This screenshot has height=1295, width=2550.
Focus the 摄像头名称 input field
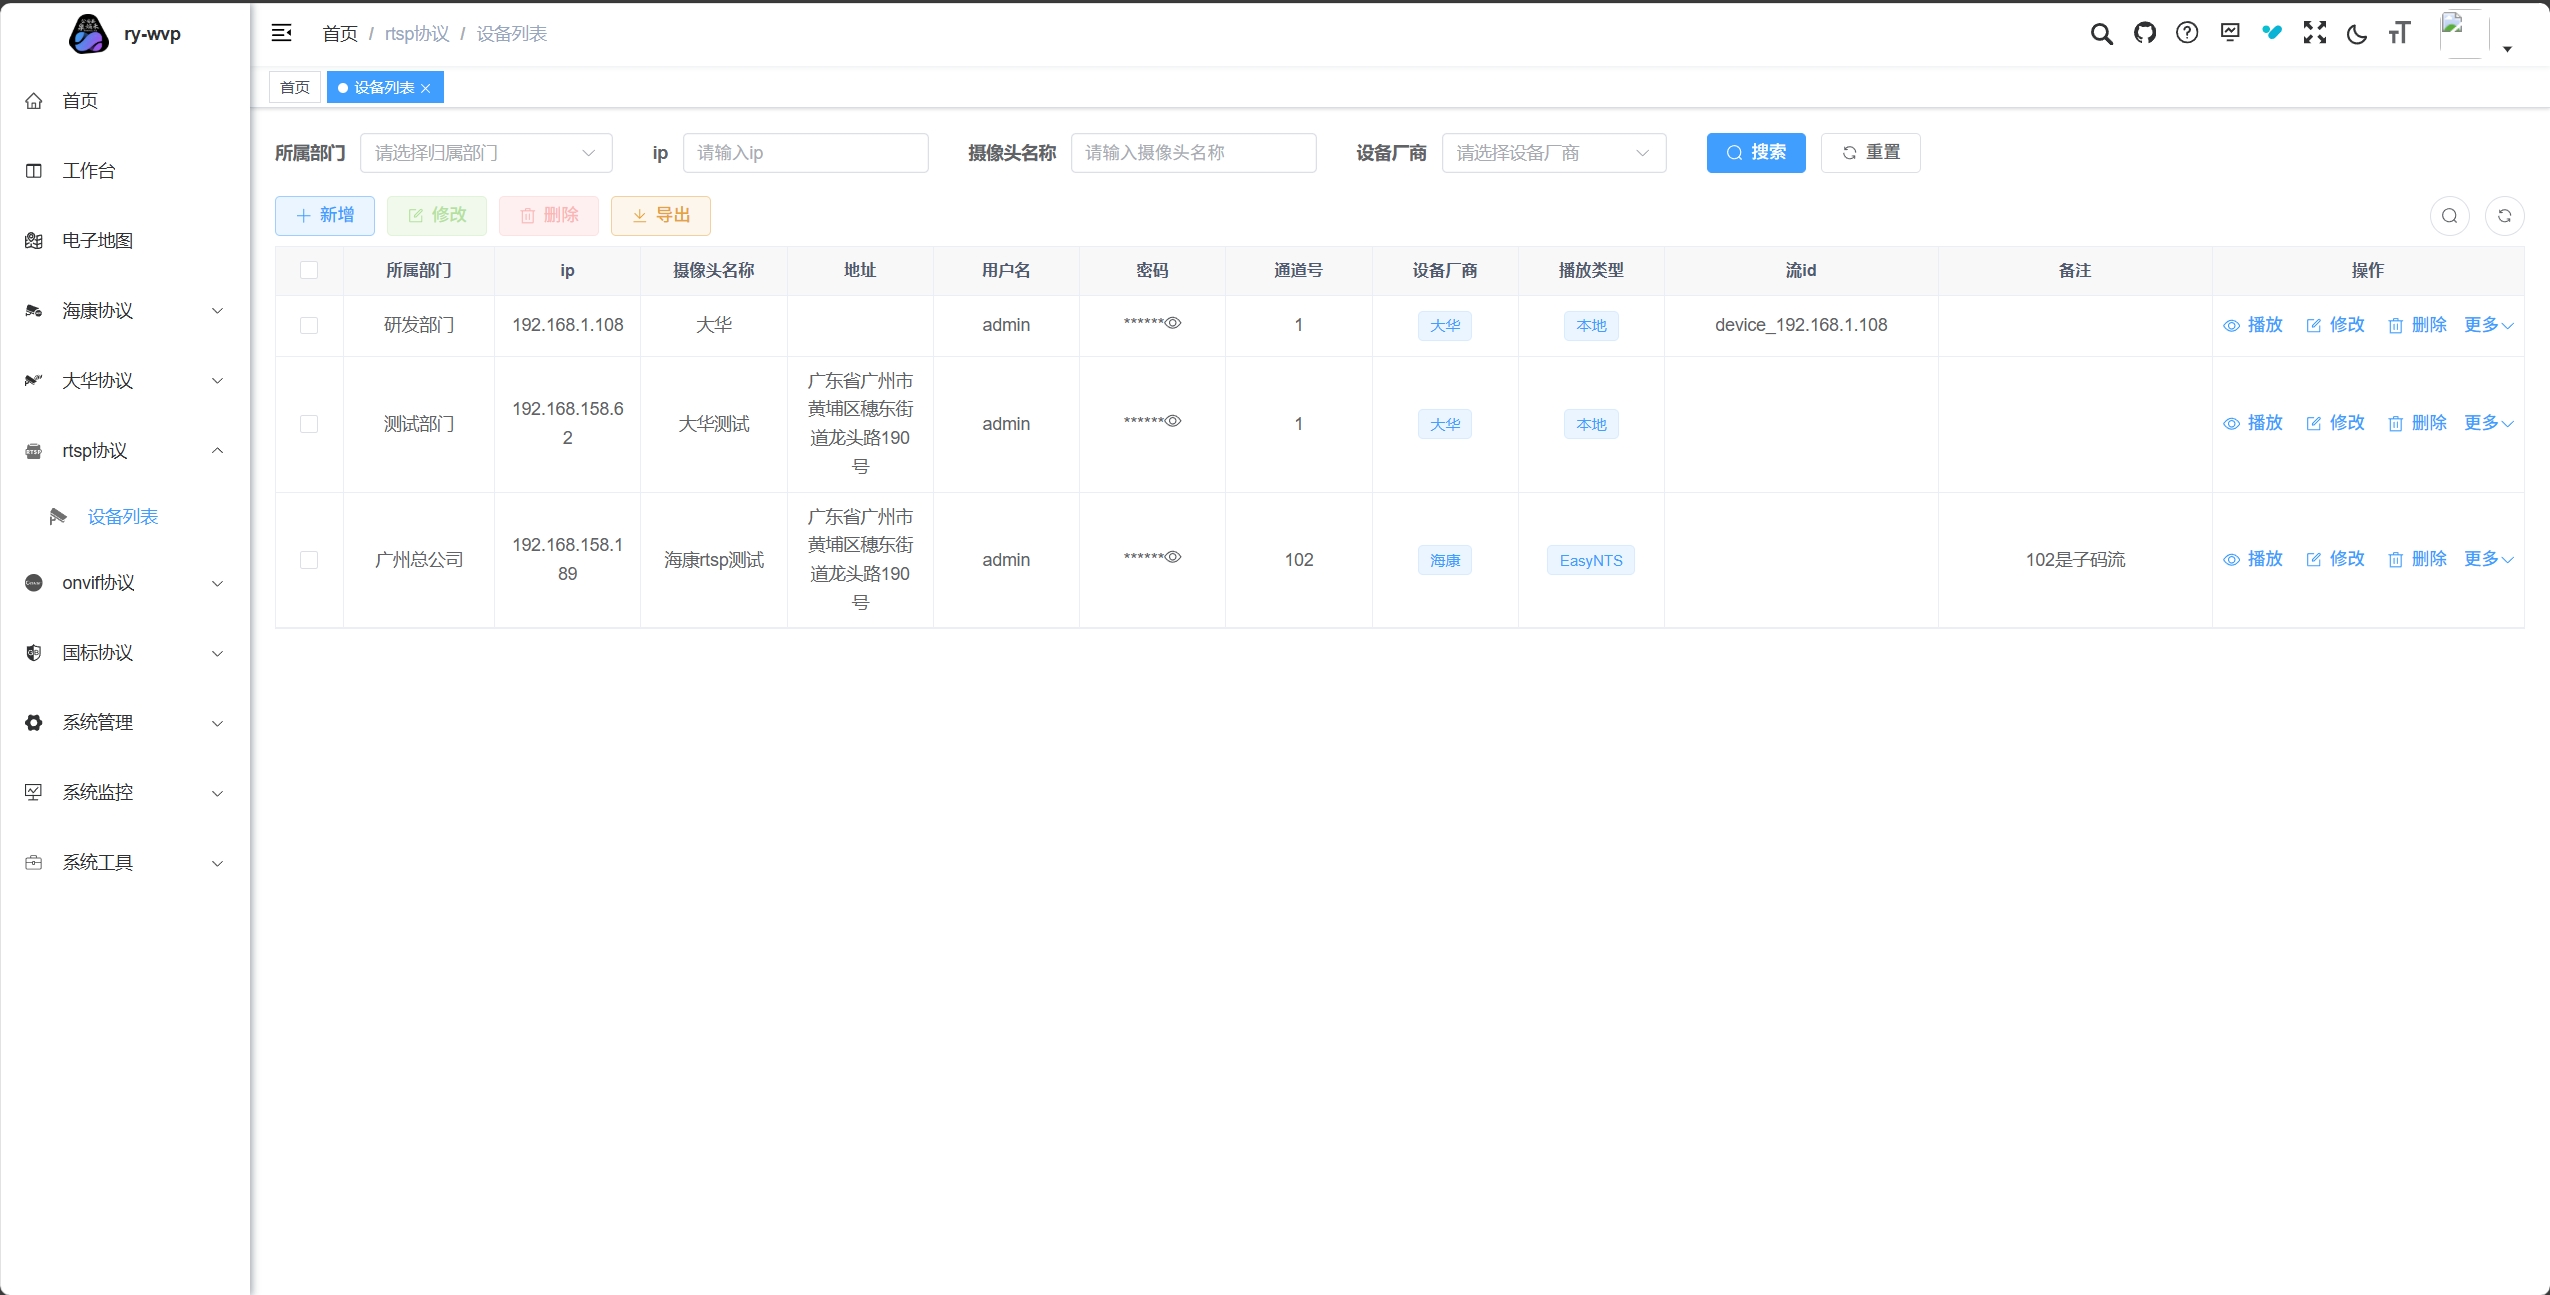[x=1193, y=153]
